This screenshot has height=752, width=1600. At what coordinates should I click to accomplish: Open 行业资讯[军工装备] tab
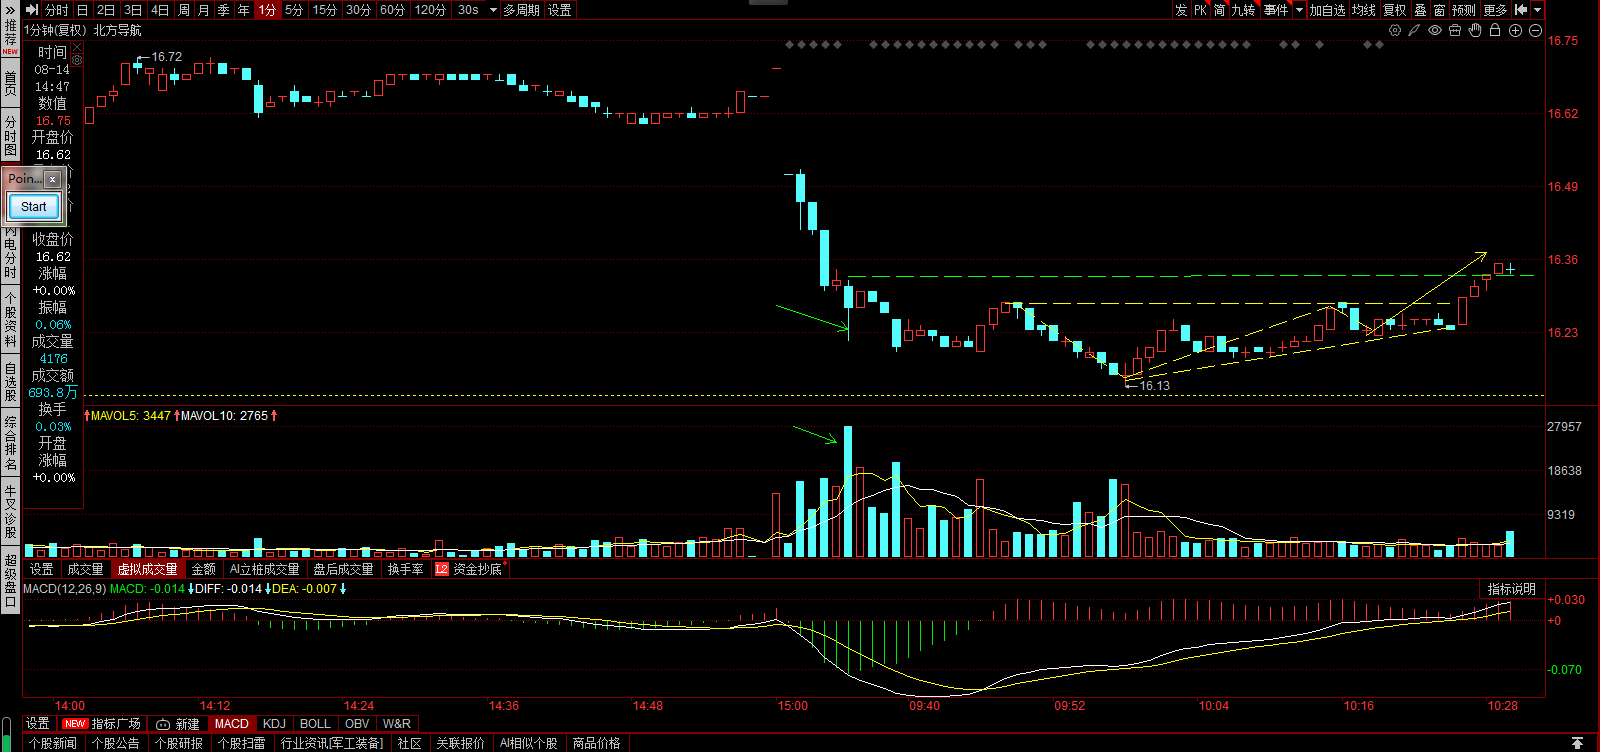point(332,743)
